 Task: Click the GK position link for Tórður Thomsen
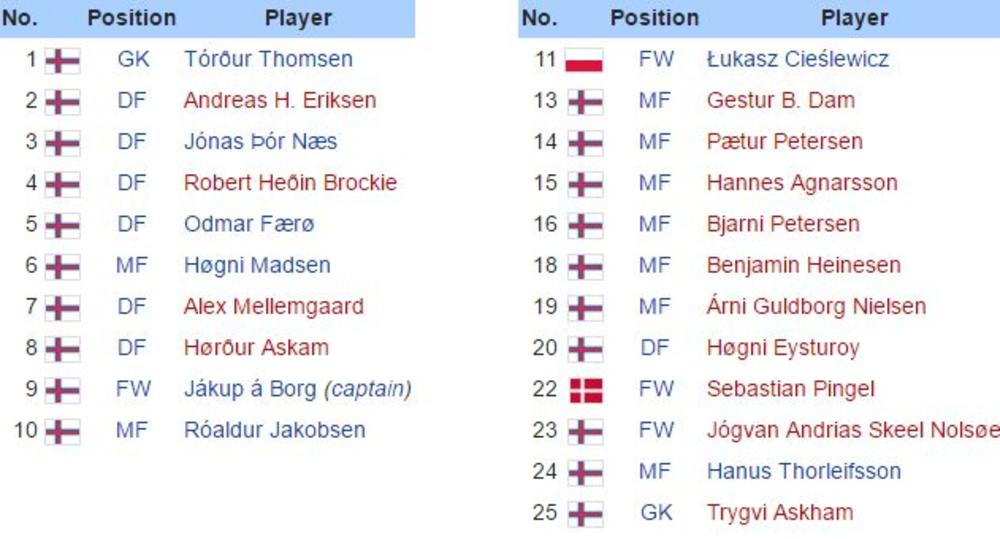(133, 59)
